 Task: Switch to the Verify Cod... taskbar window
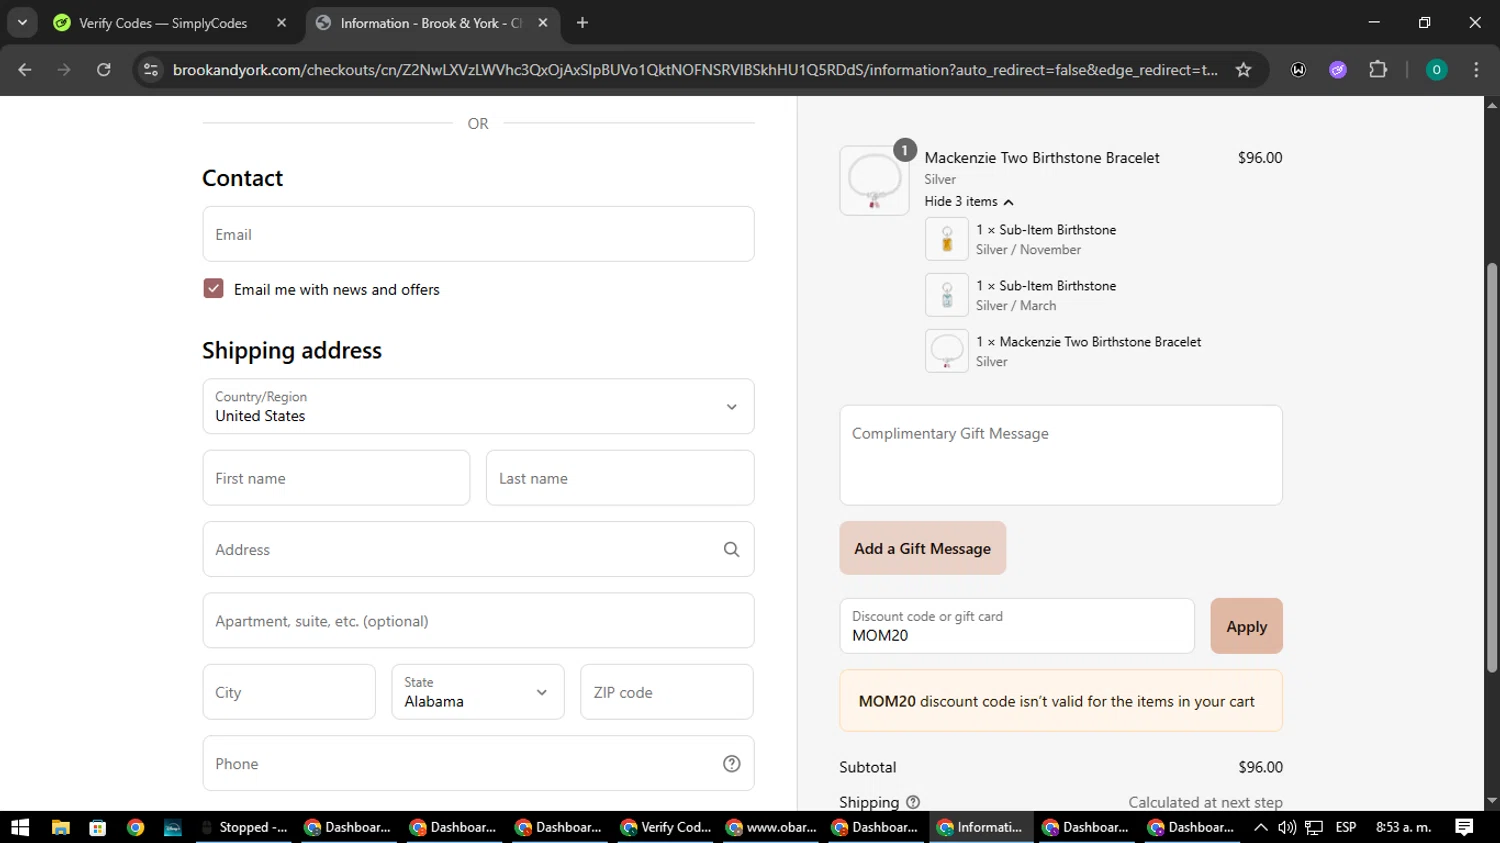click(666, 827)
